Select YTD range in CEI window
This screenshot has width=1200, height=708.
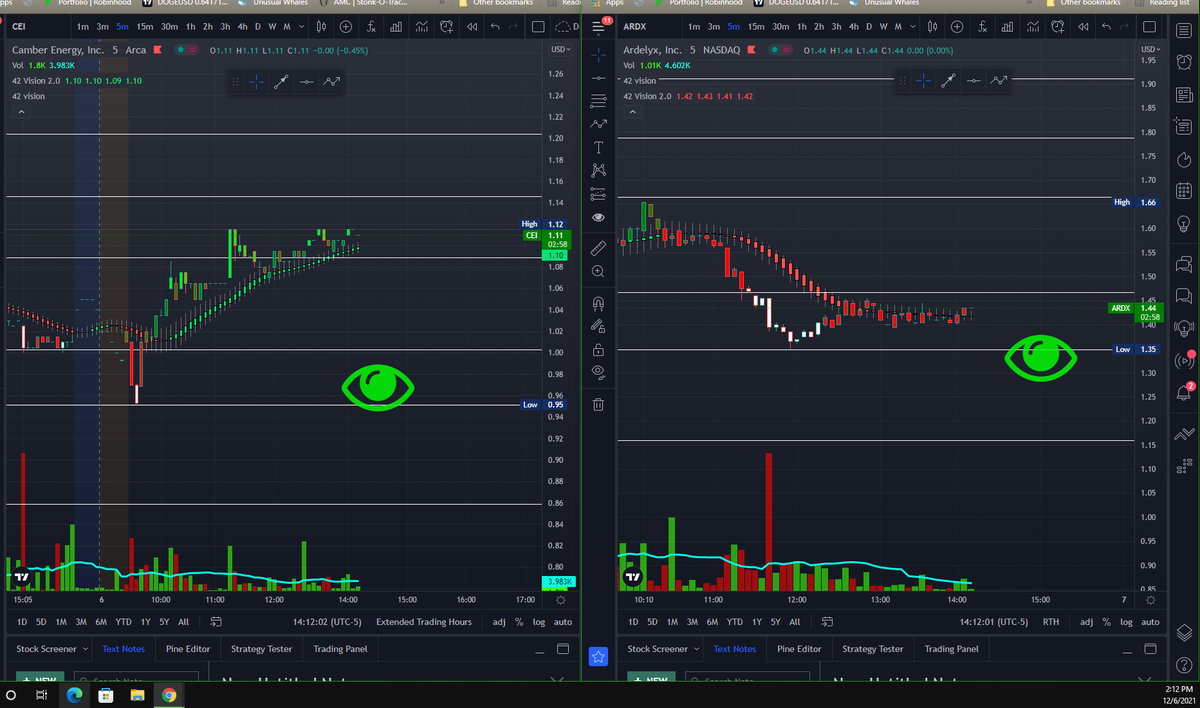pyautogui.click(x=124, y=622)
